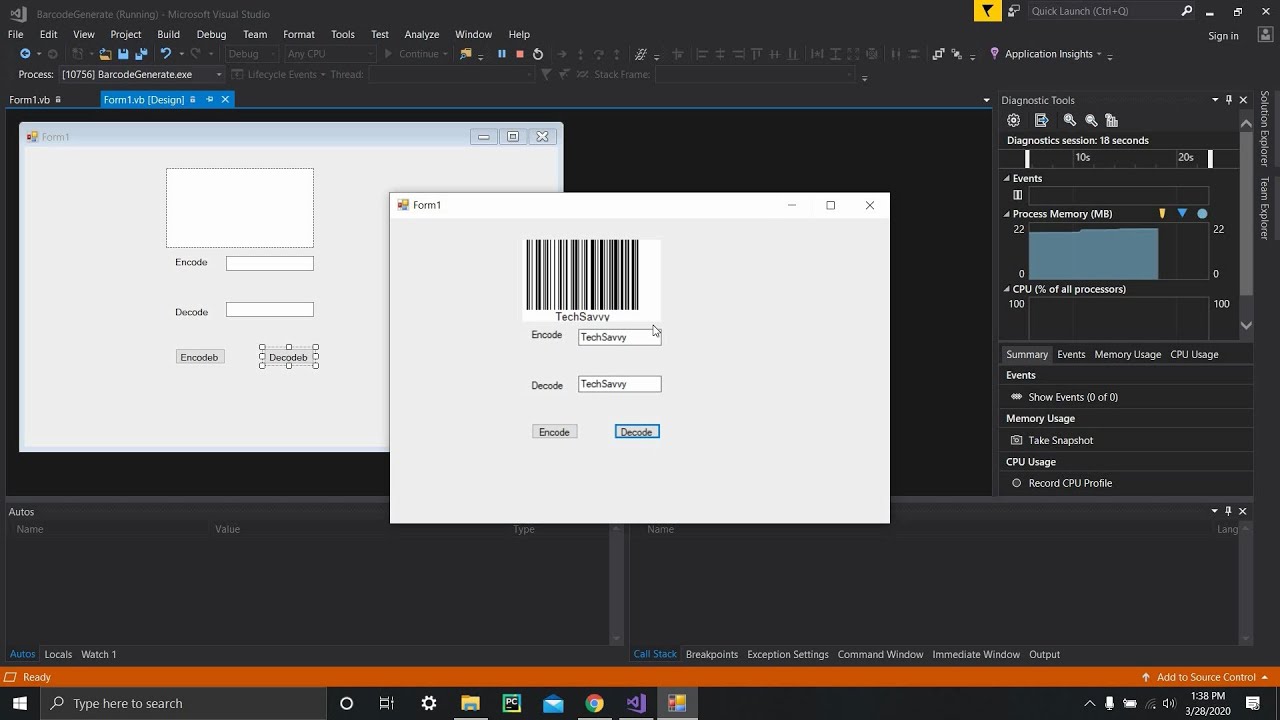This screenshot has height=720, width=1280.
Task: Click the Bring to Front toolbar icon
Action: click(x=938, y=54)
